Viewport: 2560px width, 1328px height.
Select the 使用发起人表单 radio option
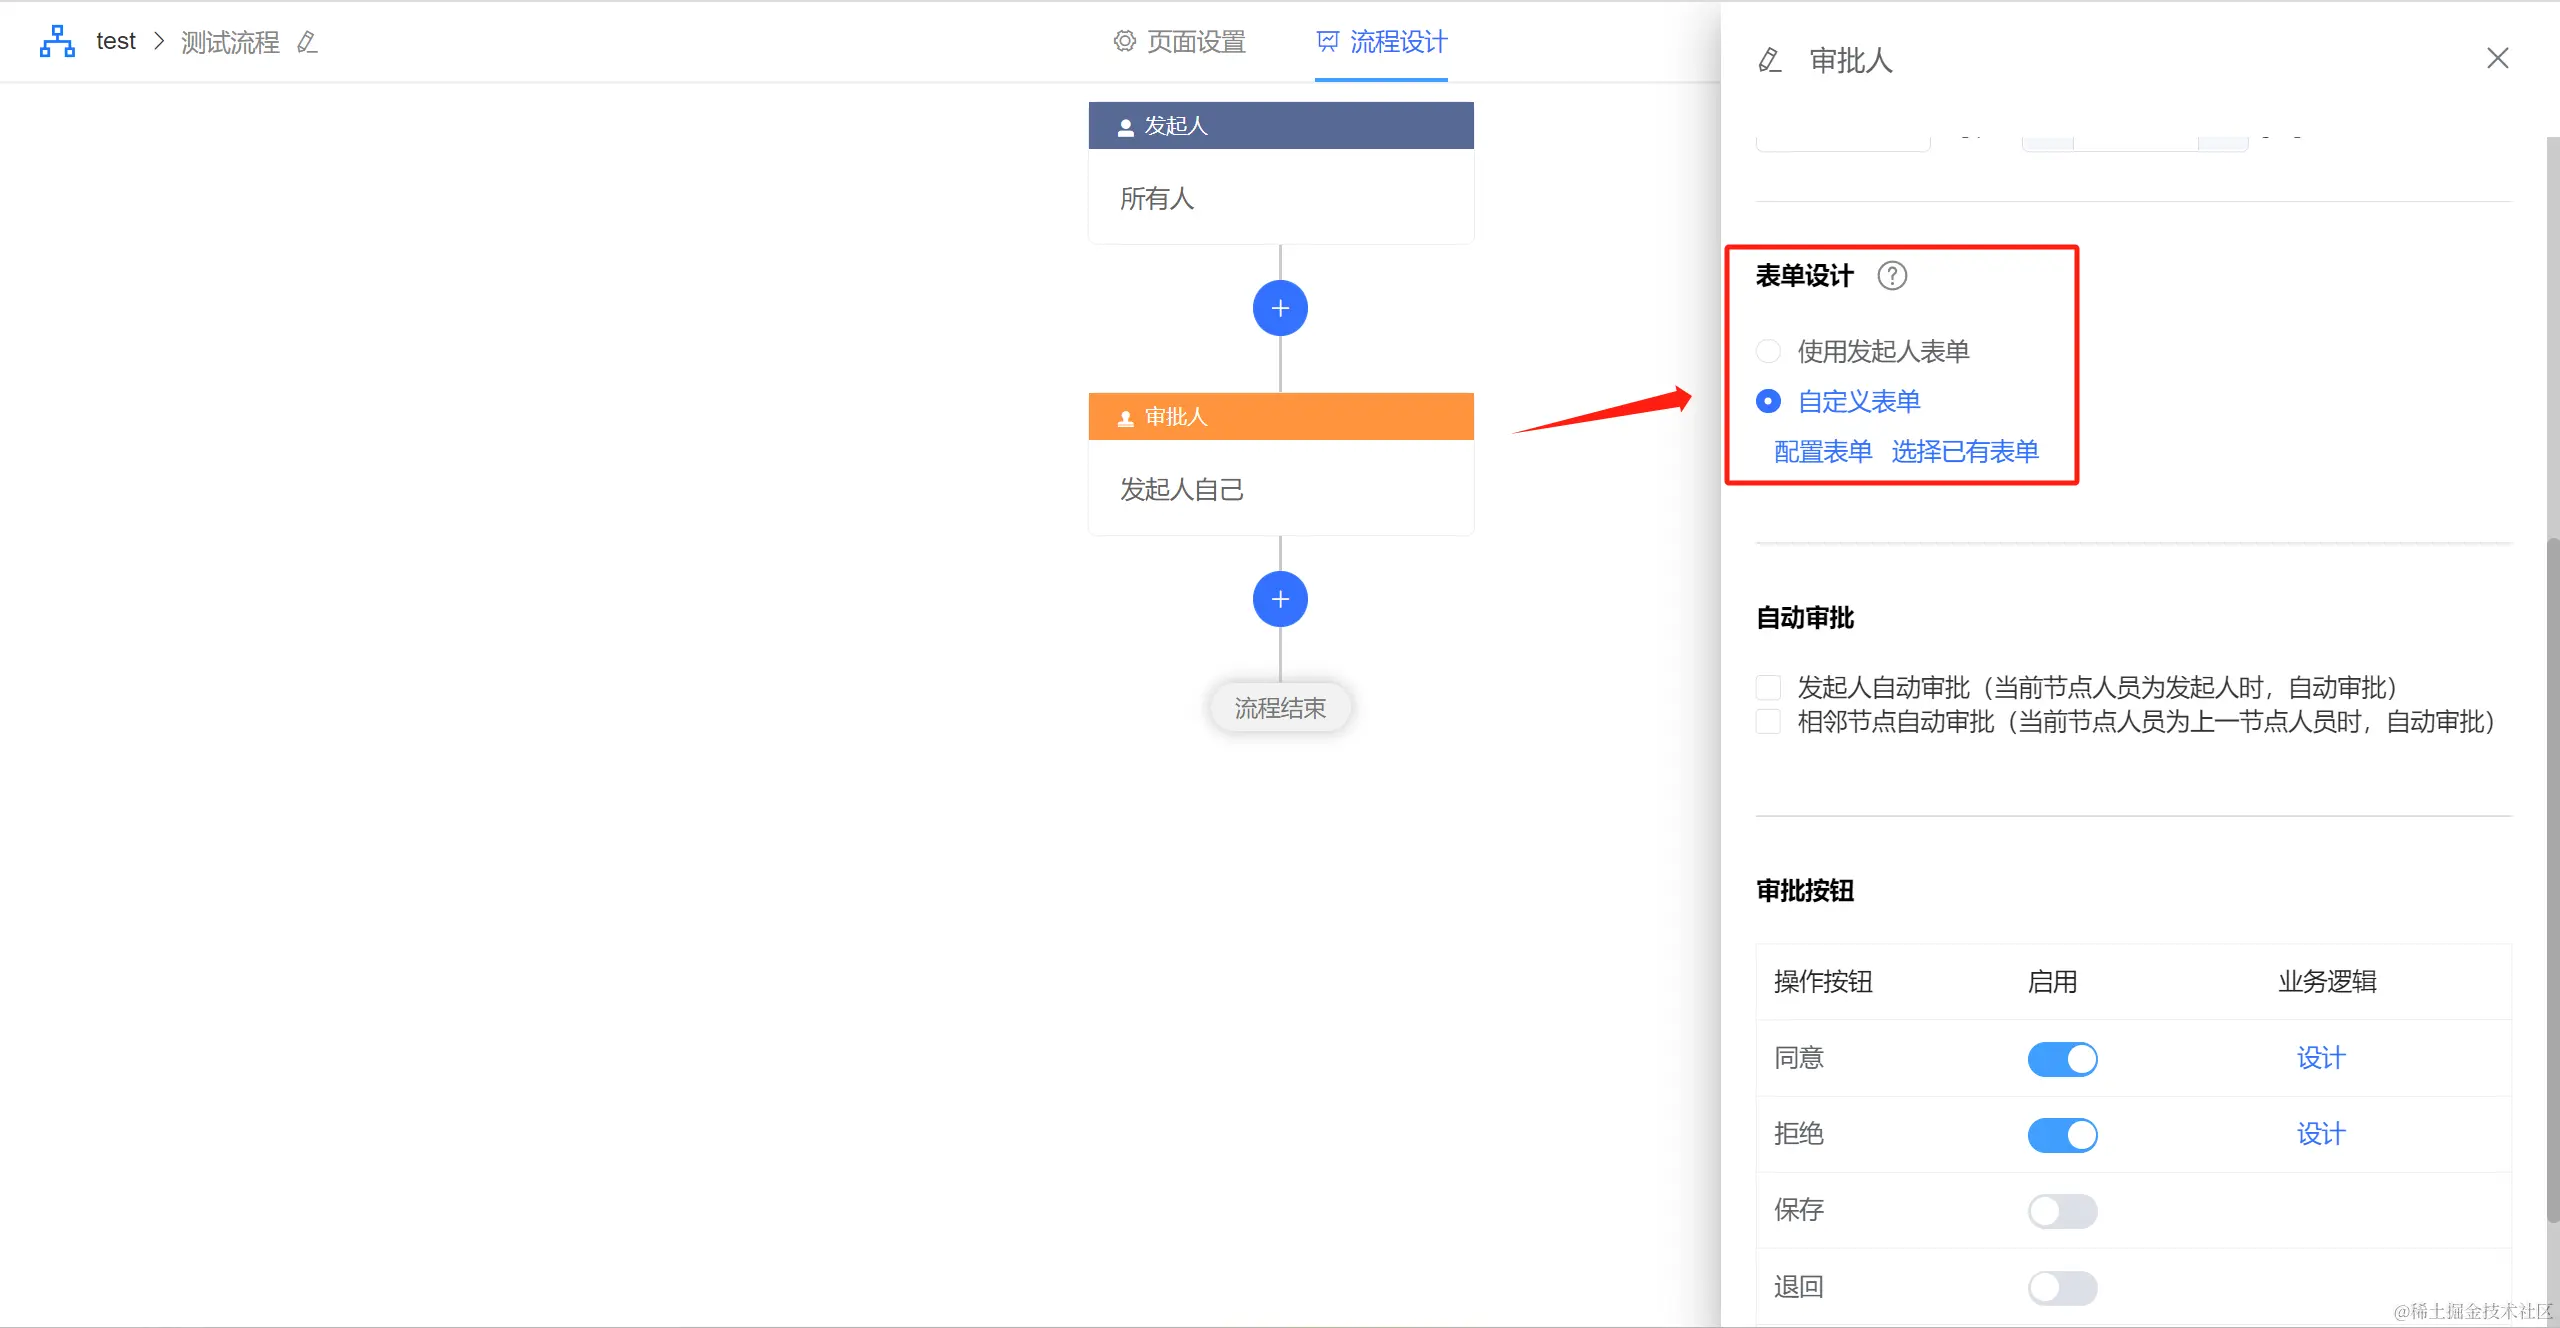(1768, 351)
